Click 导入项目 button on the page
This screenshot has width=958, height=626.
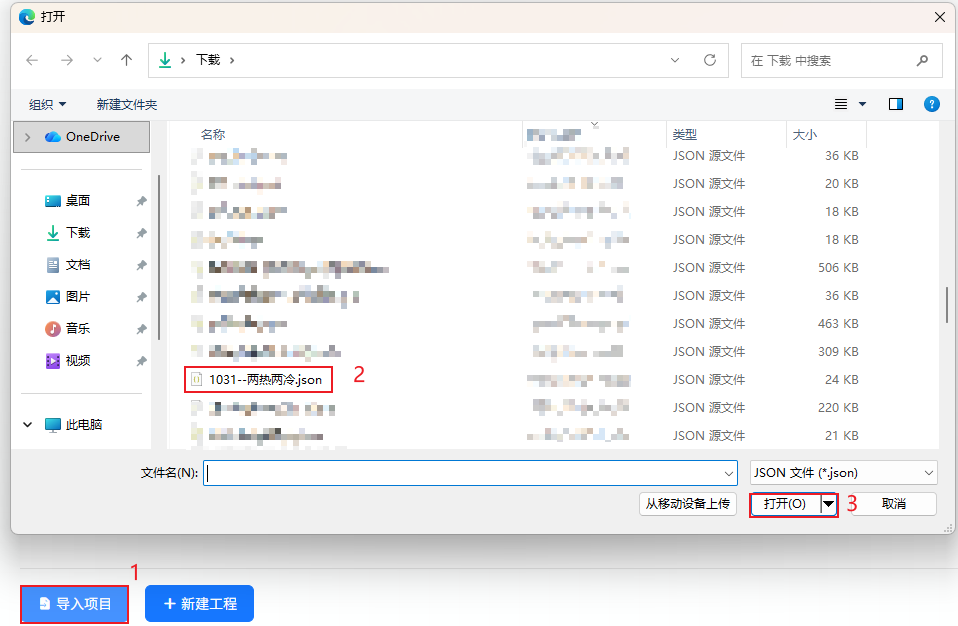pos(75,603)
